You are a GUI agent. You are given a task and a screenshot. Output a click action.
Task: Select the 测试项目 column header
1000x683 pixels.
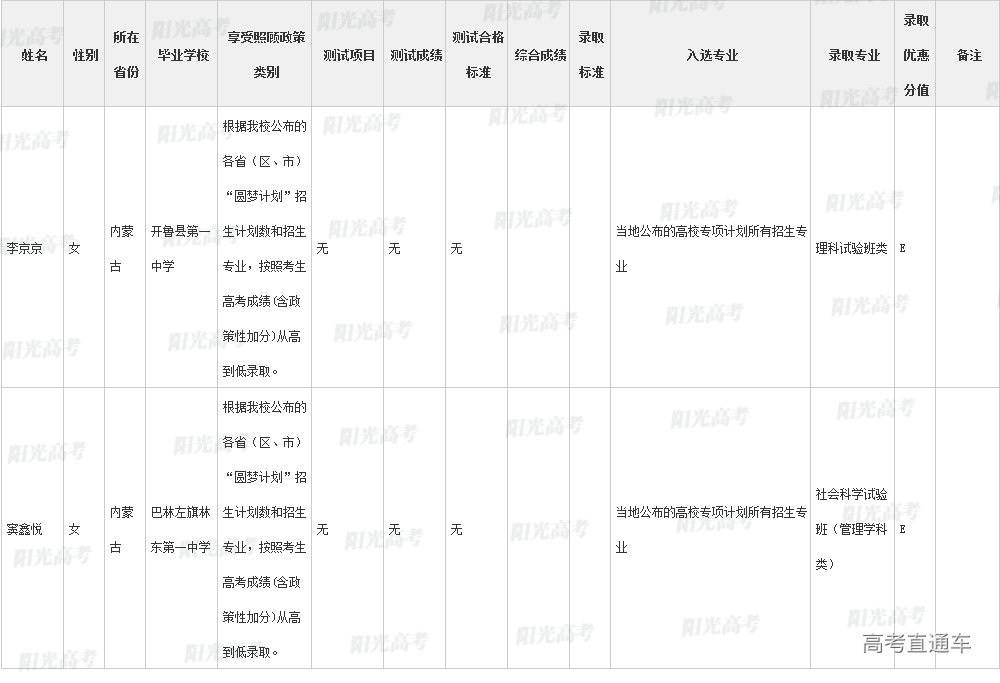(349, 55)
